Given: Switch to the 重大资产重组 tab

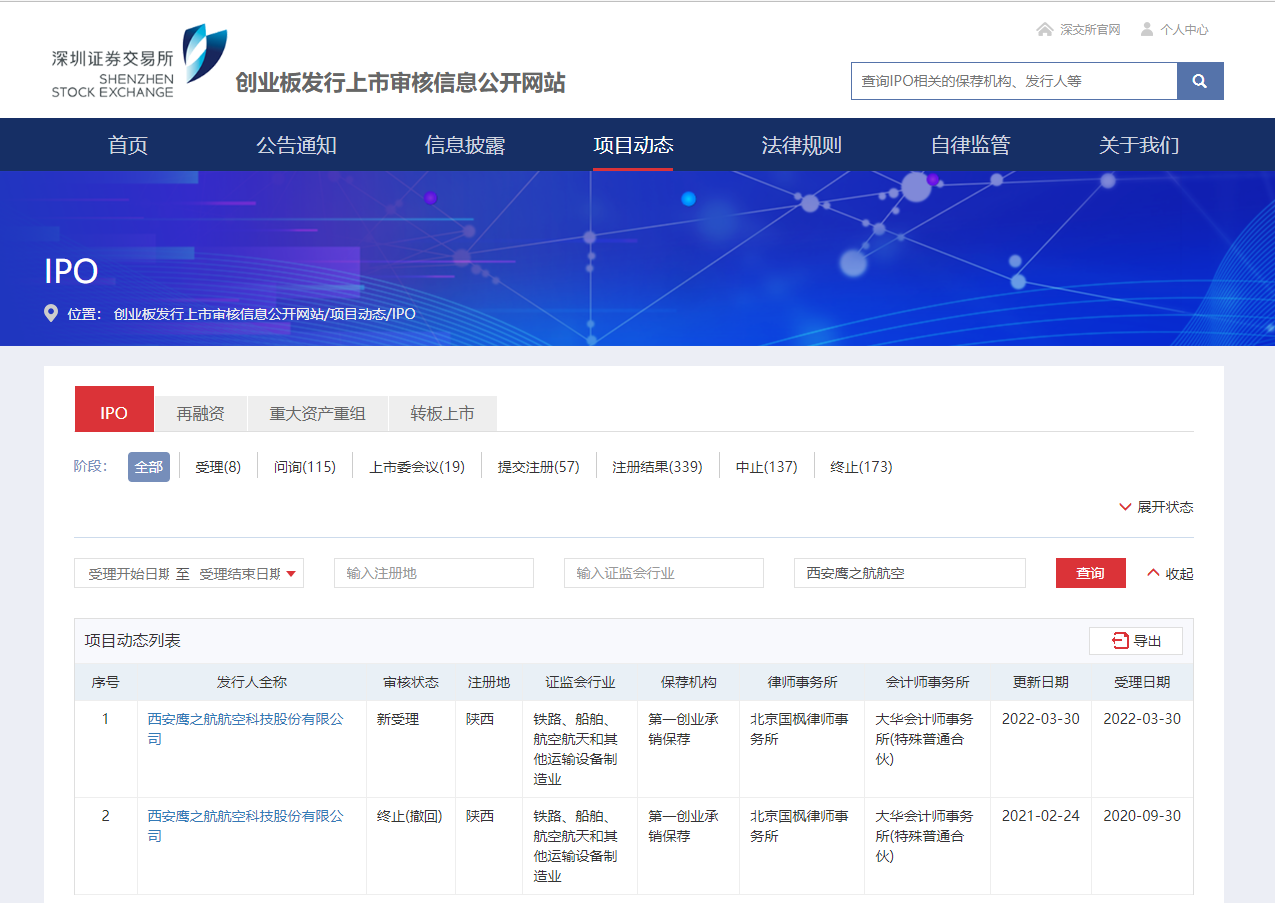Looking at the screenshot, I should pyautogui.click(x=317, y=413).
